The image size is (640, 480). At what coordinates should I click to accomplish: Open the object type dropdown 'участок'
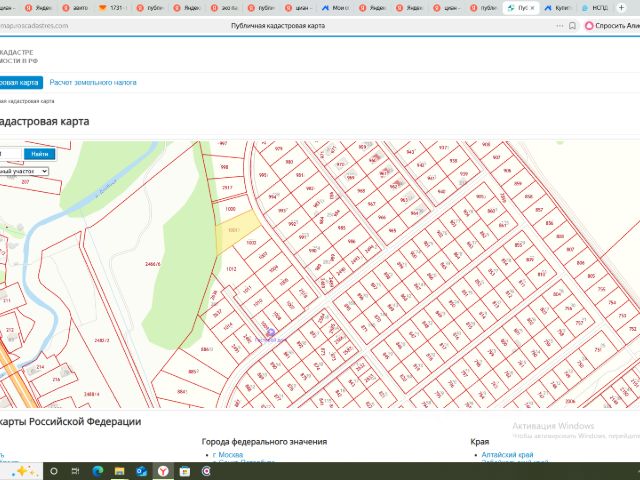point(24,171)
